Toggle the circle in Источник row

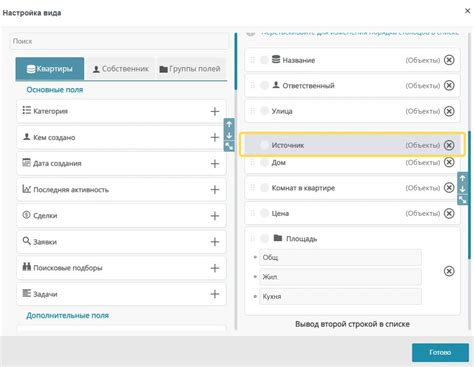point(264,145)
